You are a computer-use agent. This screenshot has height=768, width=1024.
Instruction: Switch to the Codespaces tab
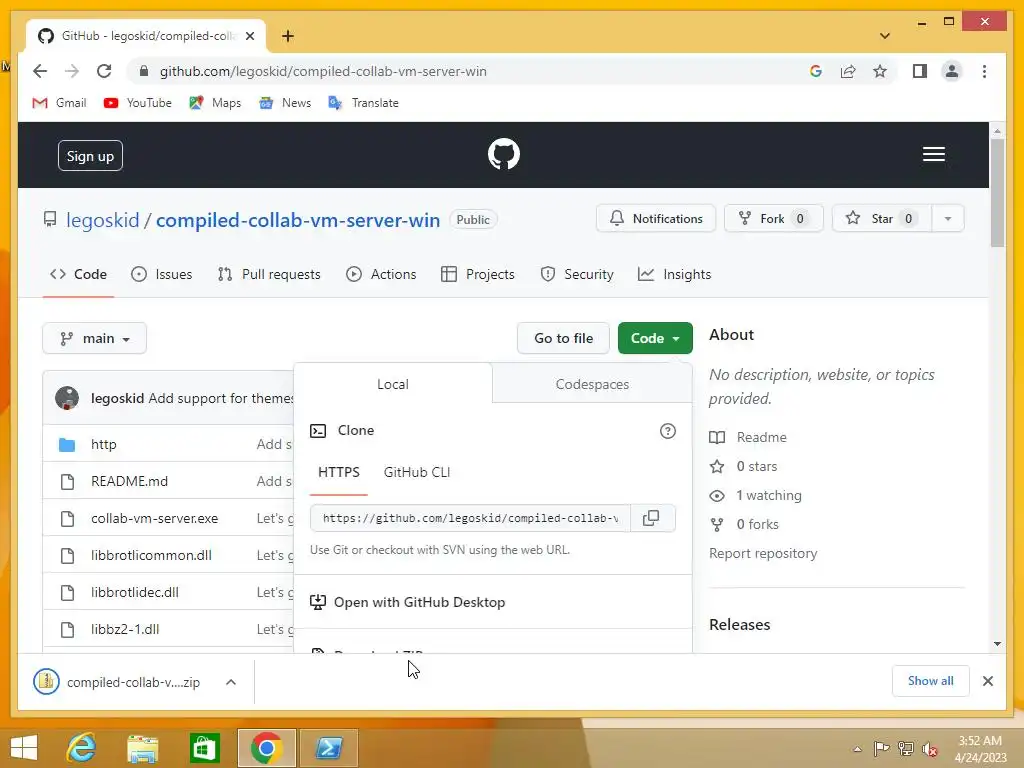(592, 384)
